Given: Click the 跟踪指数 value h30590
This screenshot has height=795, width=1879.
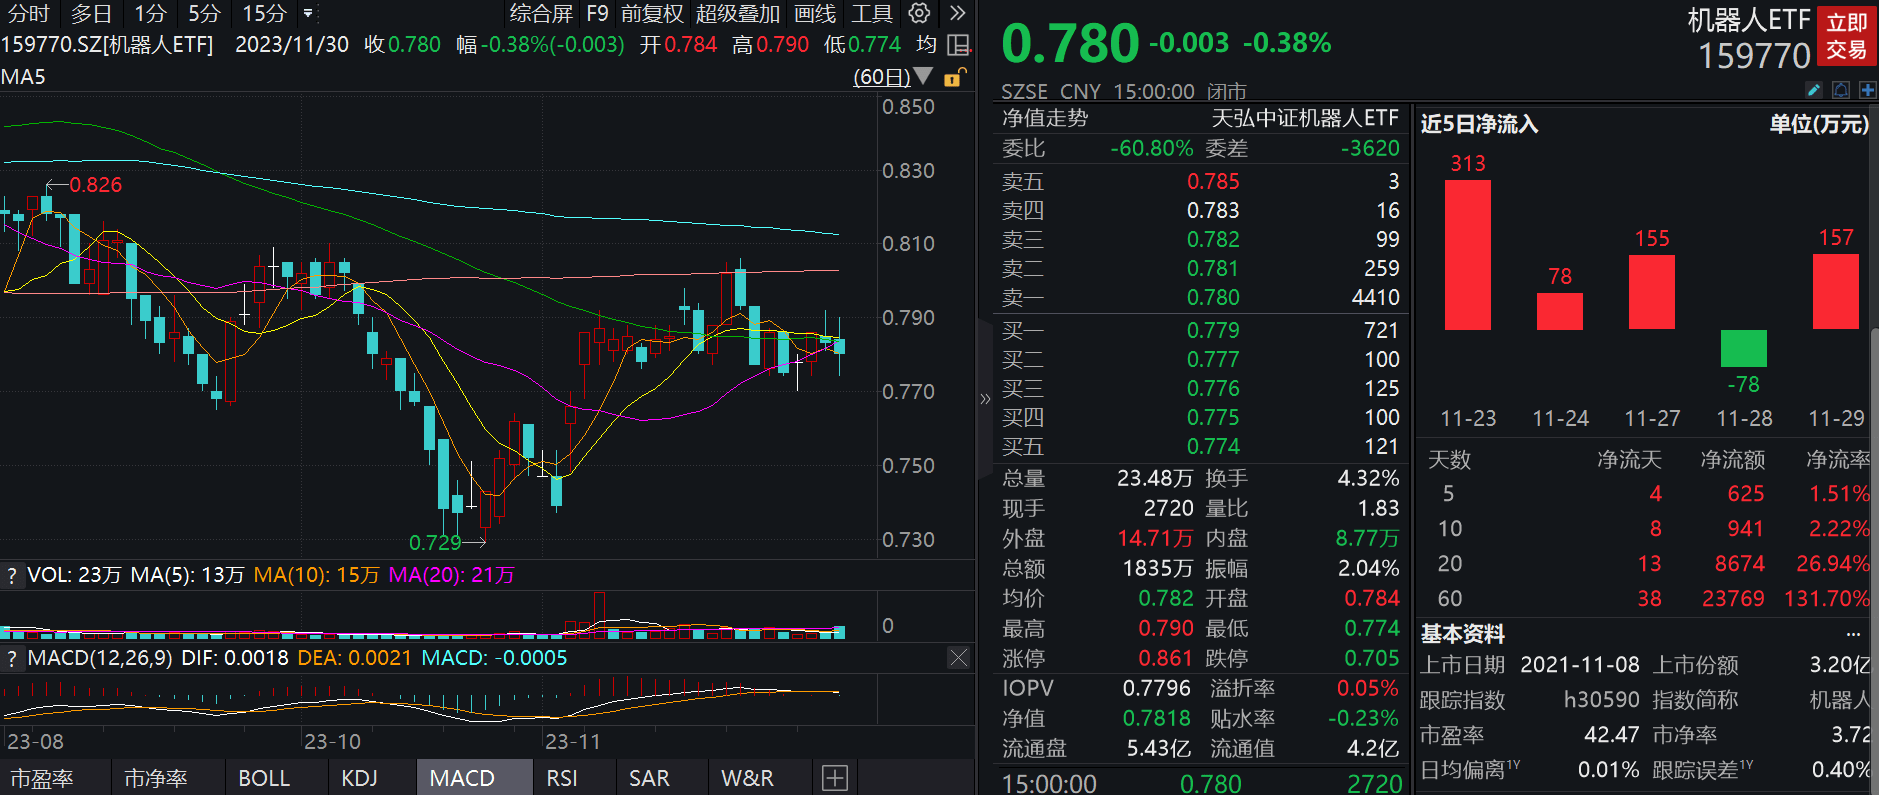Looking at the screenshot, I should (1602, 700).
